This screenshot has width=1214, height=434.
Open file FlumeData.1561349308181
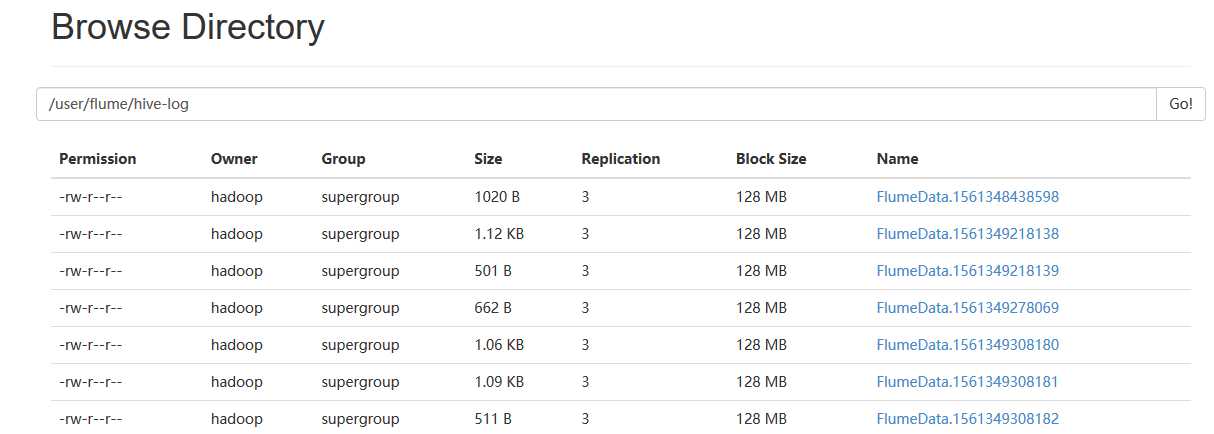tap(967, 382)
